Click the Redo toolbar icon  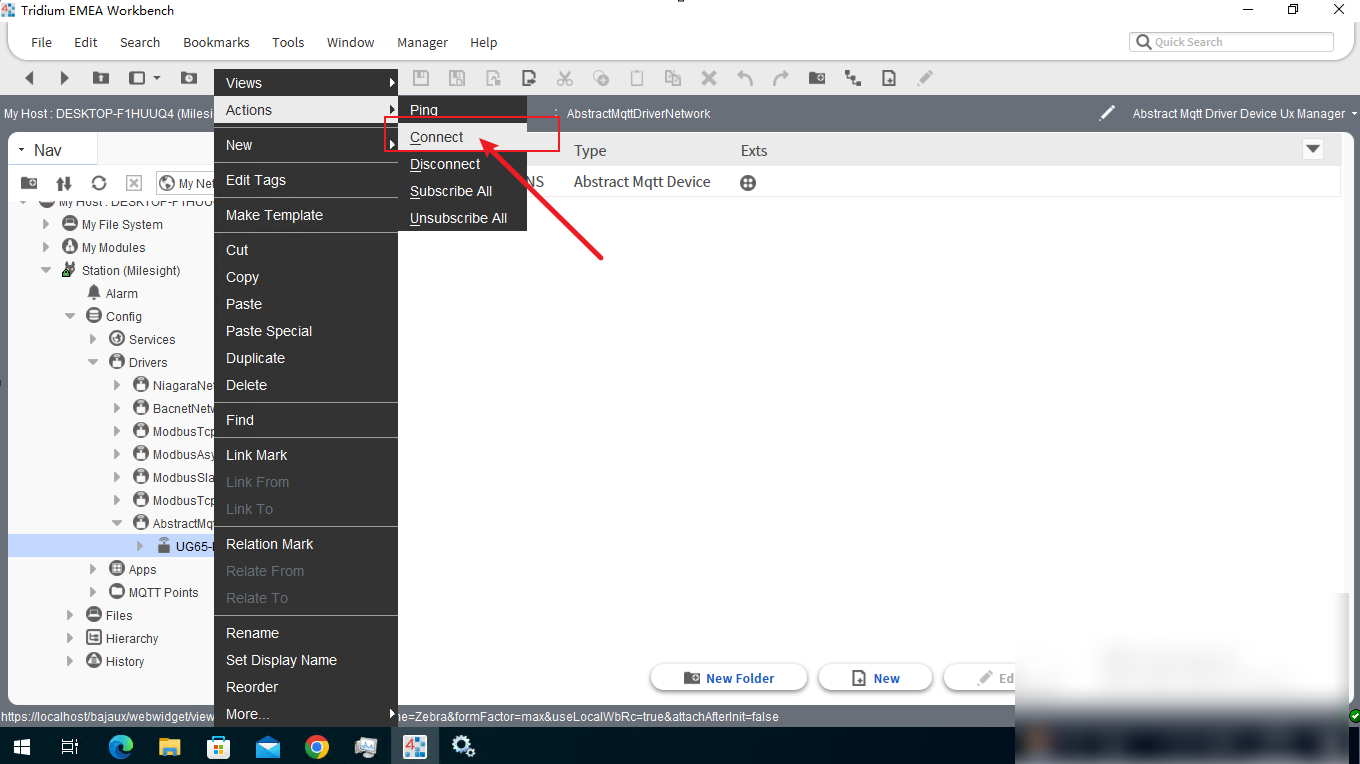pos(781,78)
